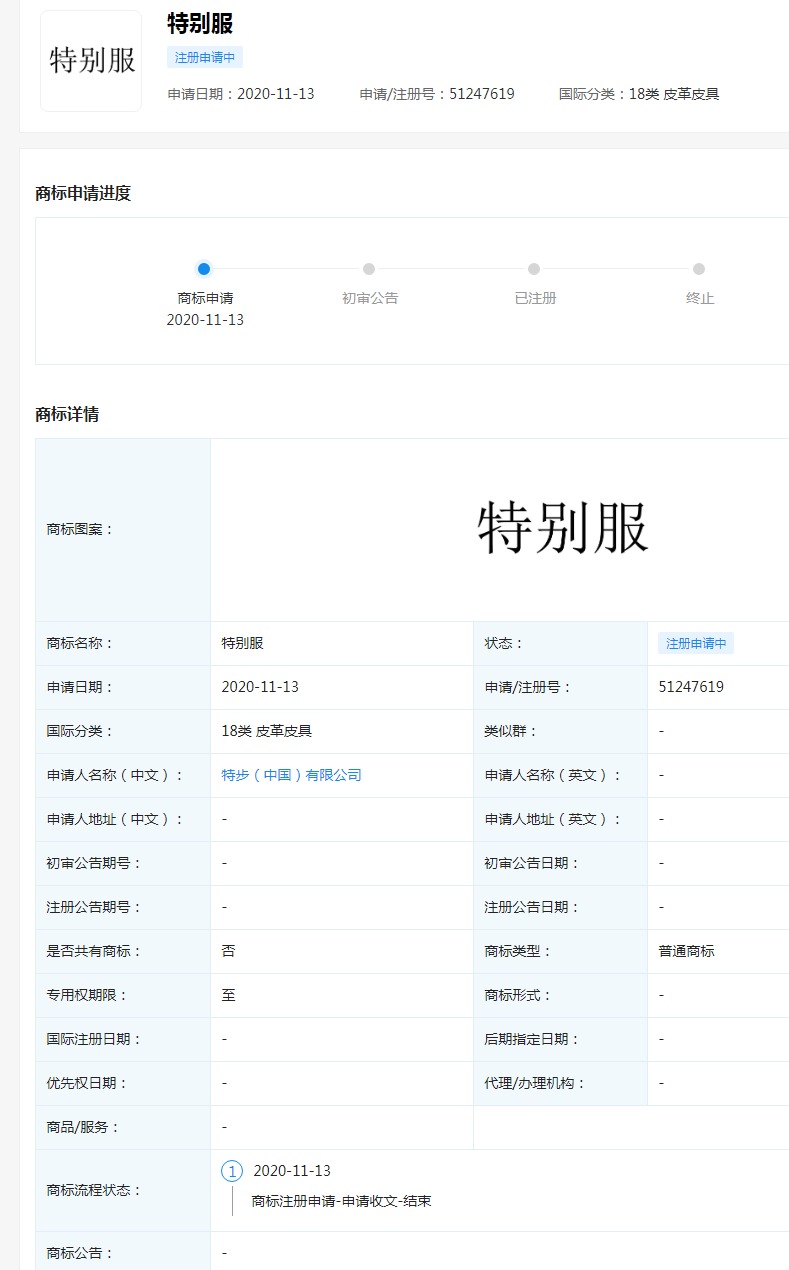The height and width of the screenshot is (1270, 789).
Task: Click the 注册申请中 badge in the 状态 row
Action: (x=696, y=643)
